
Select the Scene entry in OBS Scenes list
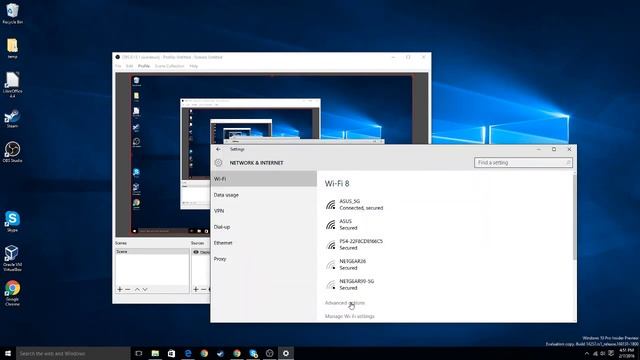tap(152, 252)
